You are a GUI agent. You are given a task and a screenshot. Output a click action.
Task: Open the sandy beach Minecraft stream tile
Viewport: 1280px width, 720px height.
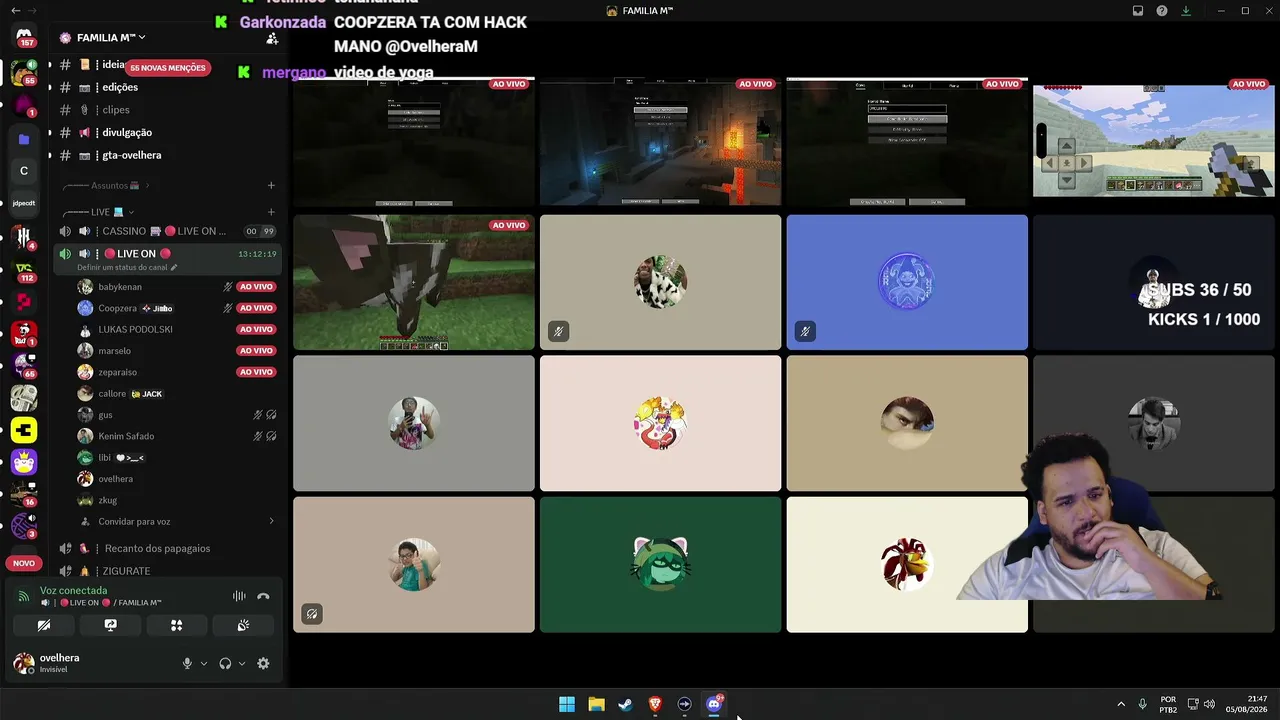coord(1154,139)
